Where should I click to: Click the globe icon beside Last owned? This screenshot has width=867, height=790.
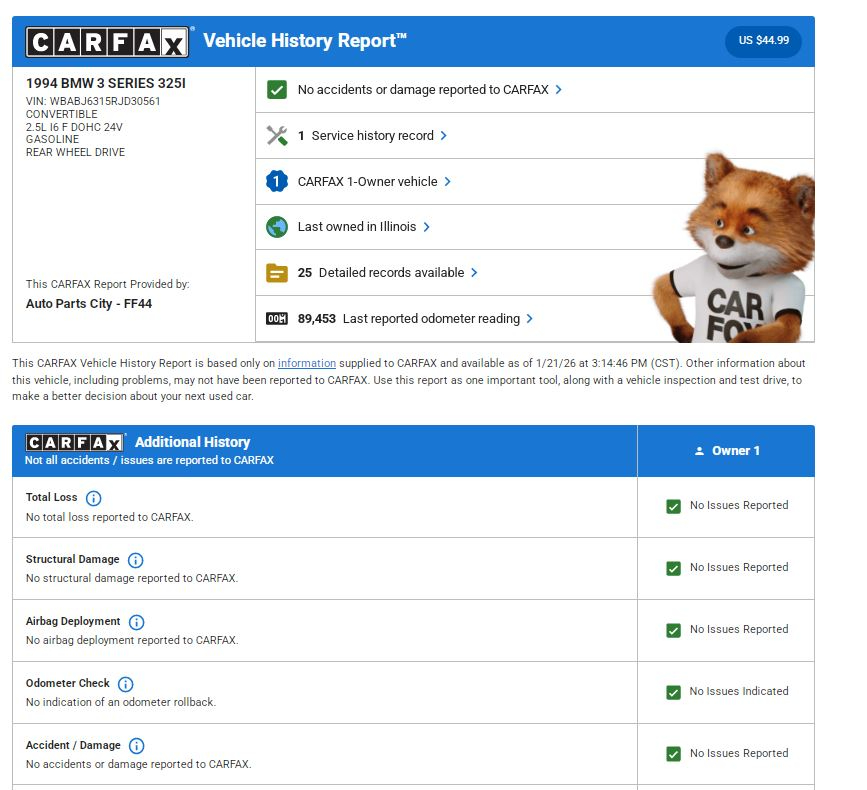(277, 227)
